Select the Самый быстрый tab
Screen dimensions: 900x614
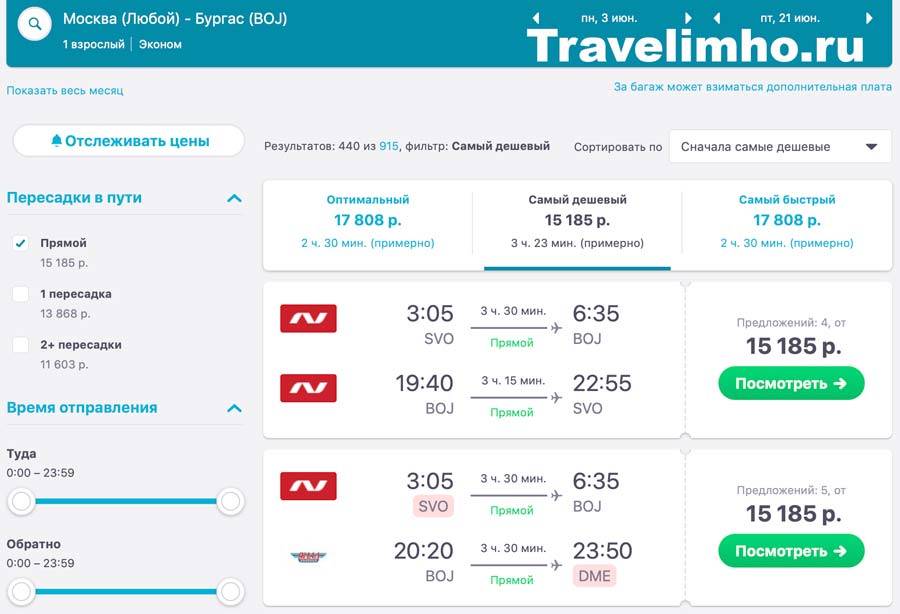coord(787,221)
